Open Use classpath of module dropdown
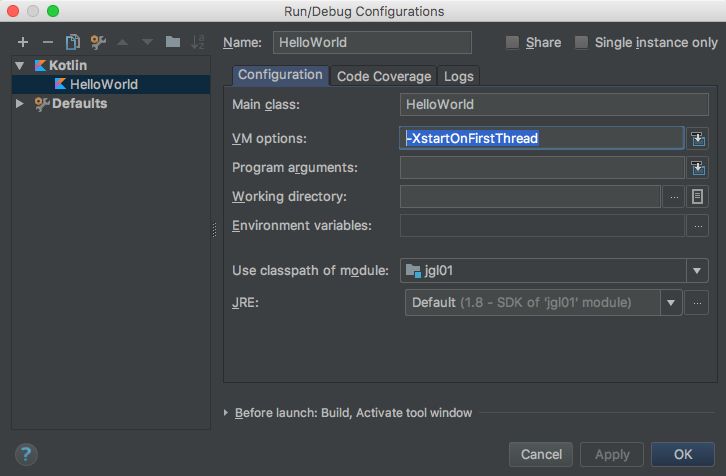726x476 pixels. click(x=697, y=270)
